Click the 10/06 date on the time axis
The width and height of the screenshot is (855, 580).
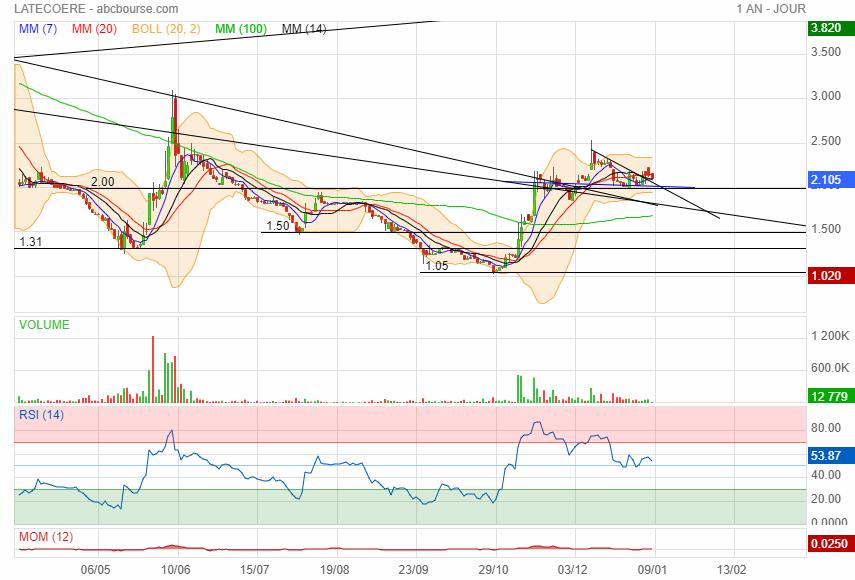pyautogui.click(x=176, y=570)
